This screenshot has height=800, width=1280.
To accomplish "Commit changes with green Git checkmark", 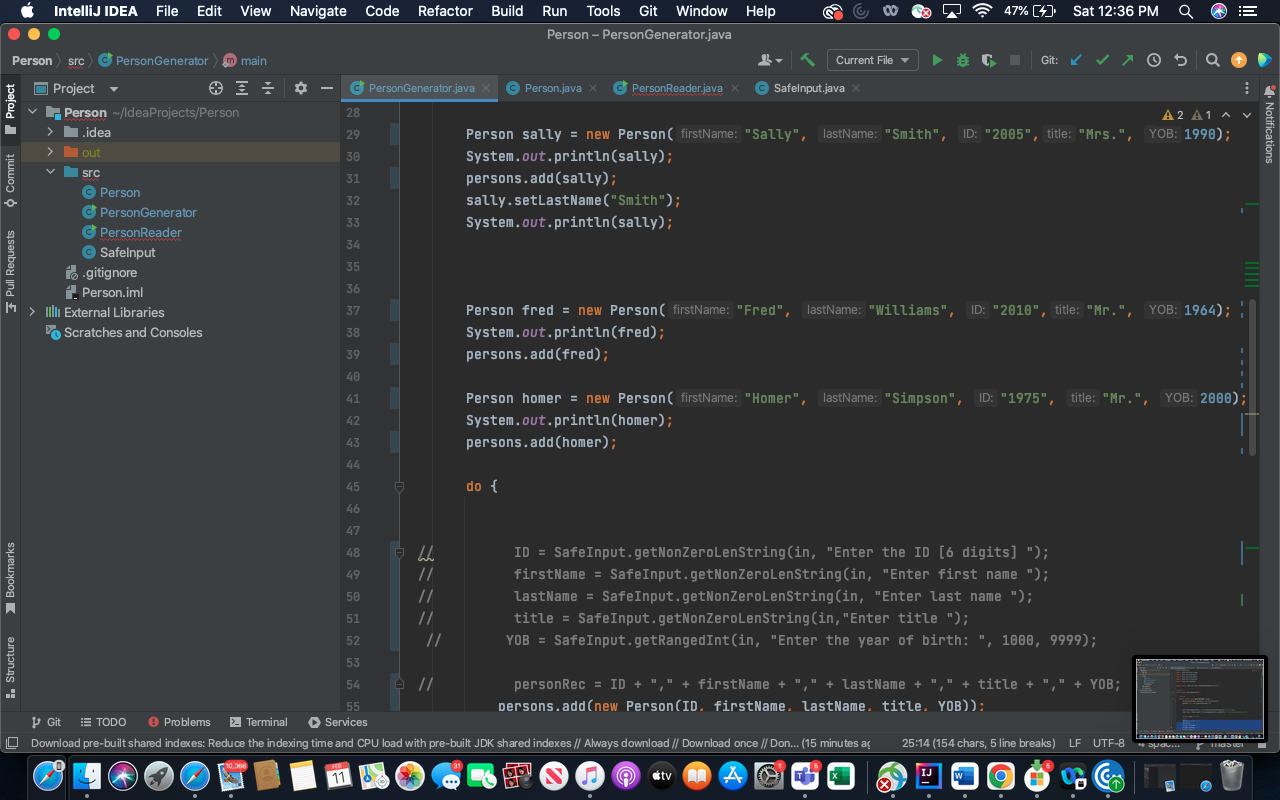I will click(x=1102, y=60).
